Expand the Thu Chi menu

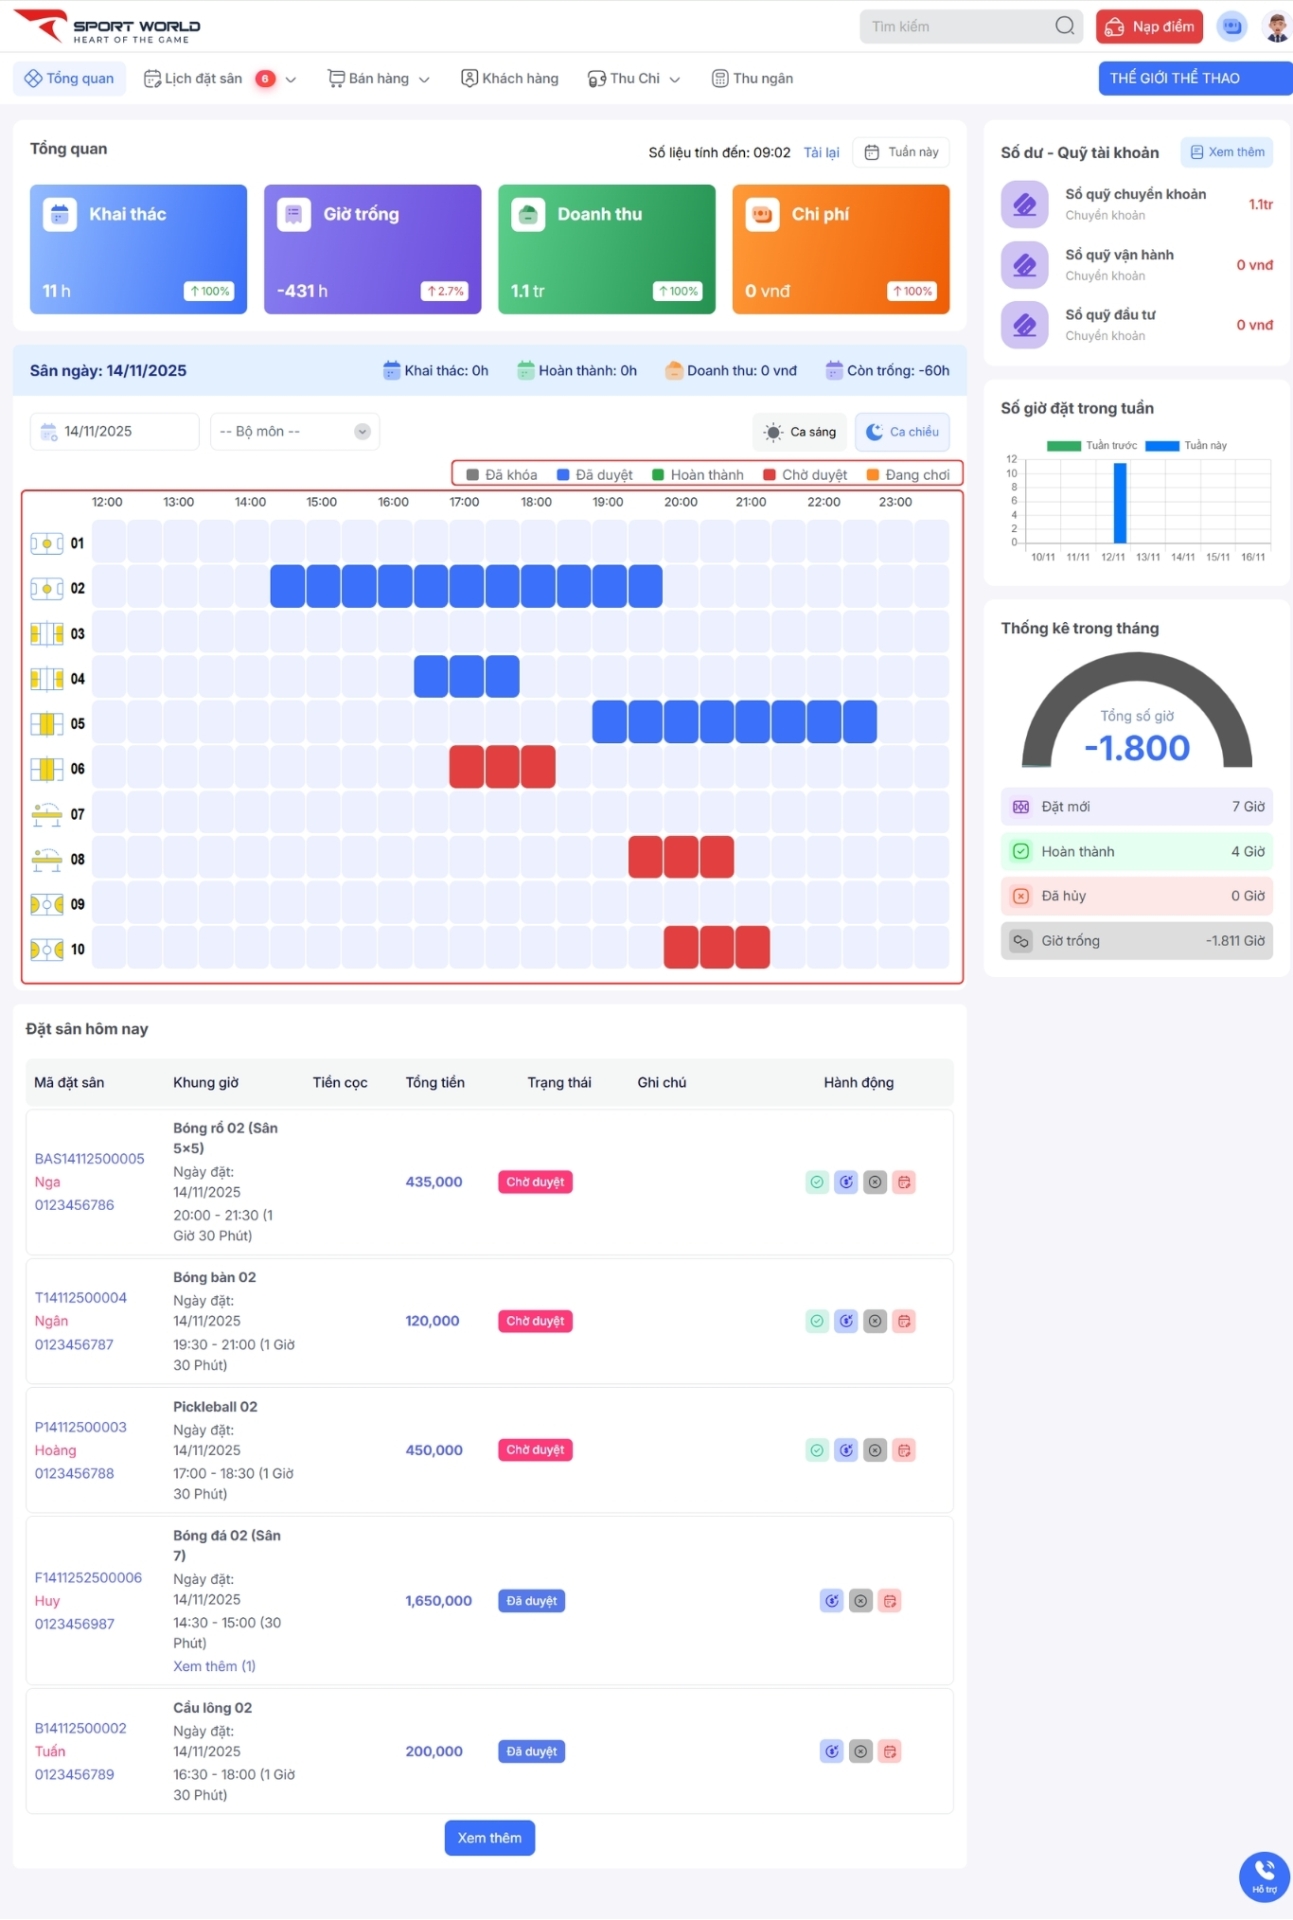634,79
